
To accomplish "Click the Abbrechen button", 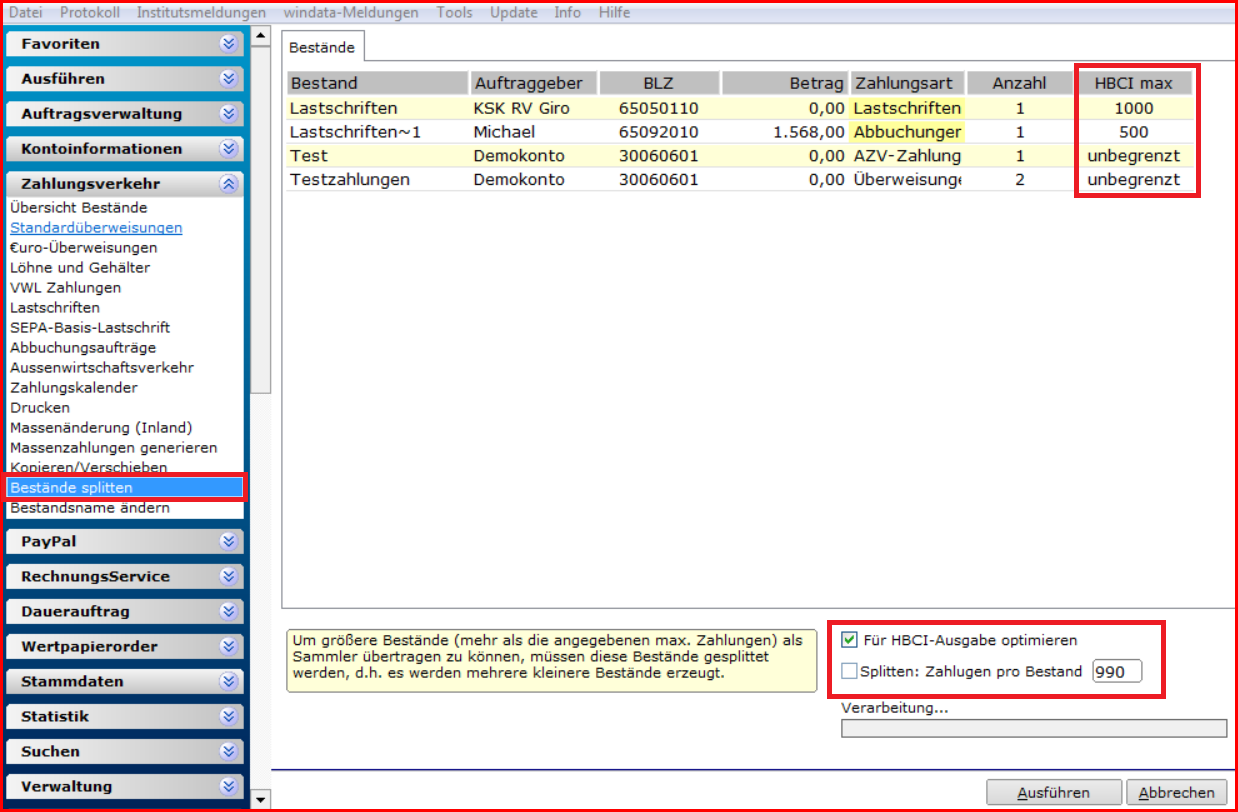I will click(1177, 793).
